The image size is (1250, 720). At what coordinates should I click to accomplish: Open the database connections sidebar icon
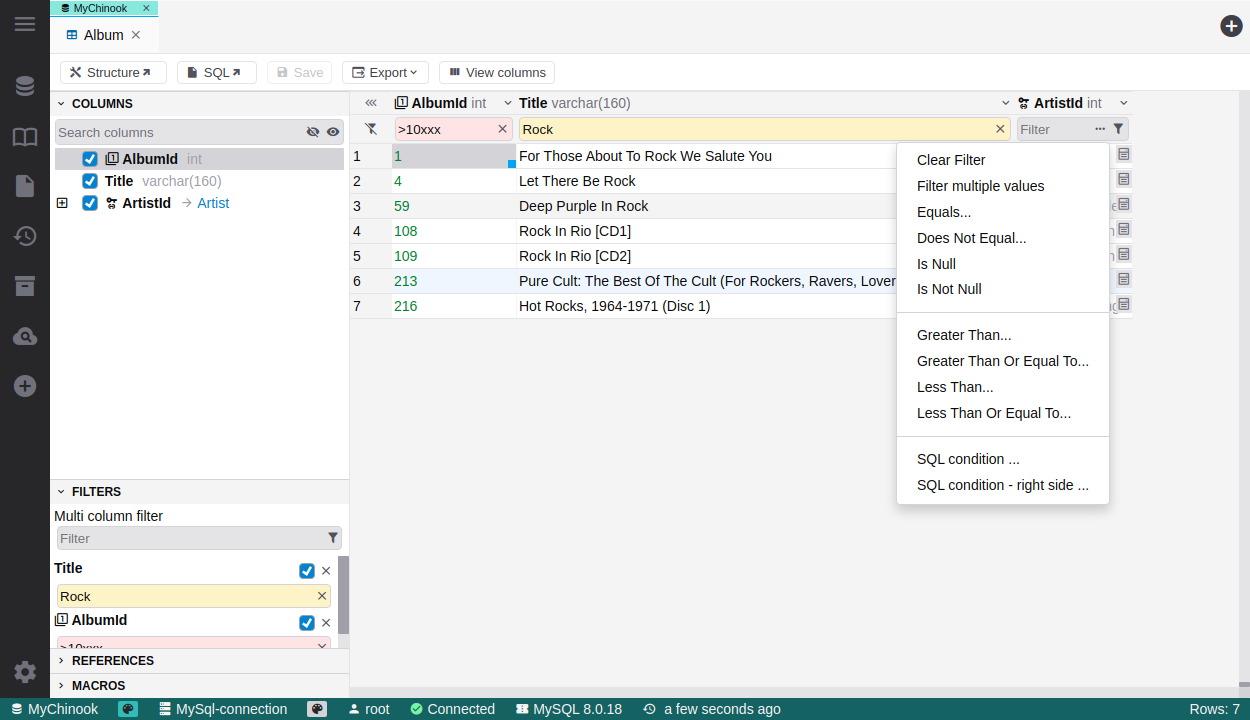point(25,87)
